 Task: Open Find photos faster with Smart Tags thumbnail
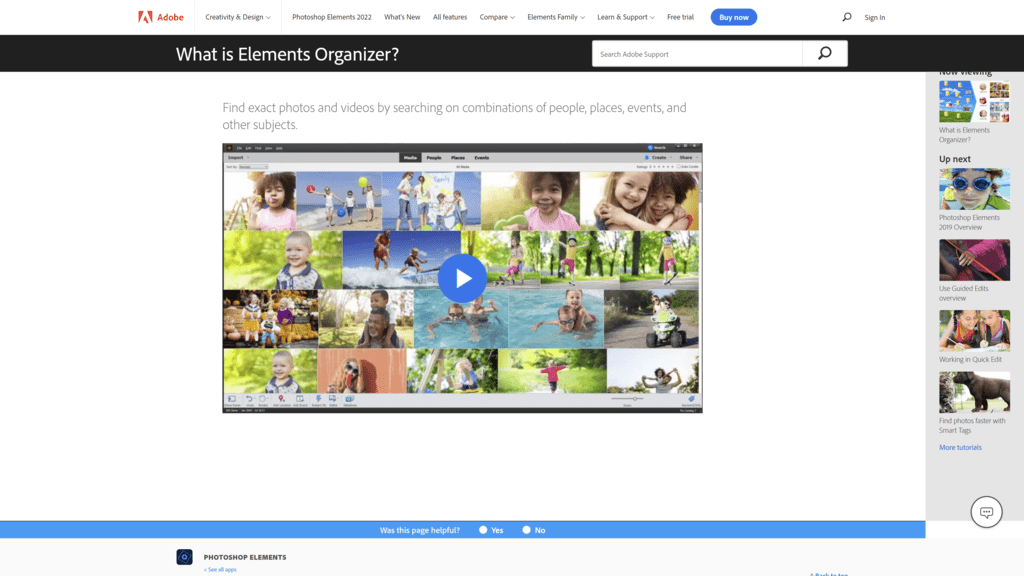(974, 392)
